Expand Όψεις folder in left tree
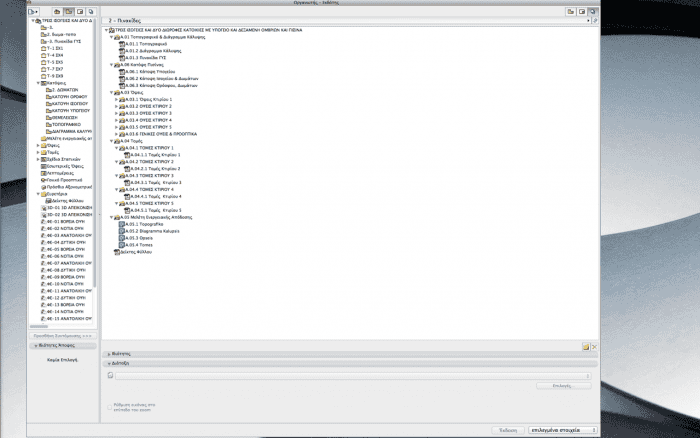 [x=38, y=146]
